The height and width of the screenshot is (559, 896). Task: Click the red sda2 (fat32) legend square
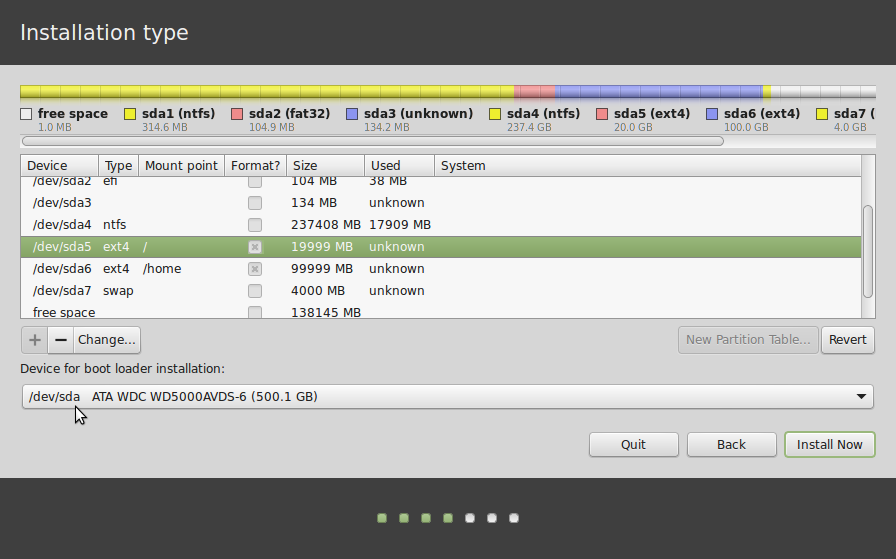coord(237,114)
